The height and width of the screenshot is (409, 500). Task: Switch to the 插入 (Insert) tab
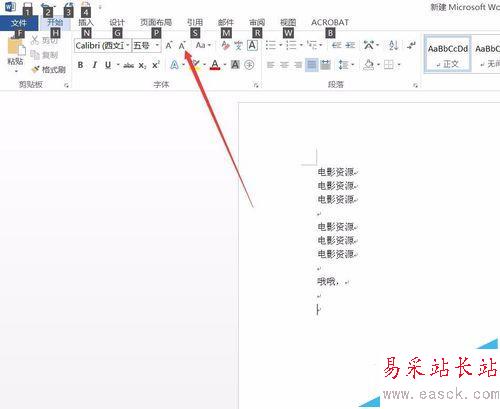tap(86, 22)
